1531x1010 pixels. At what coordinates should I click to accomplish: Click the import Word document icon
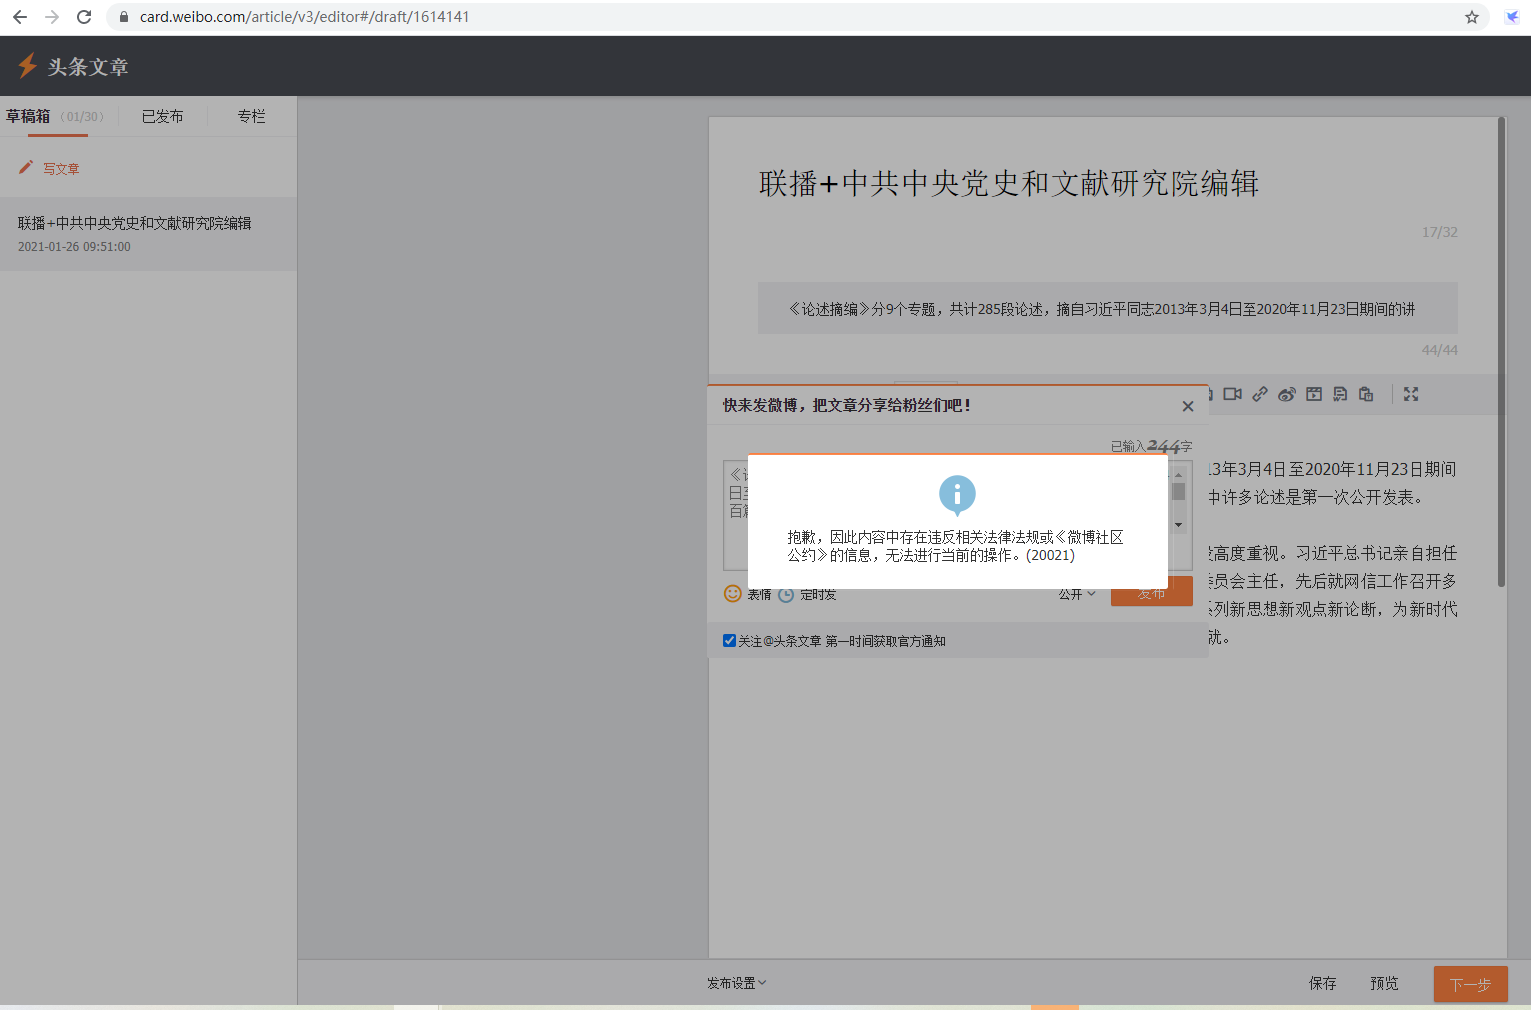point(1340,394)
